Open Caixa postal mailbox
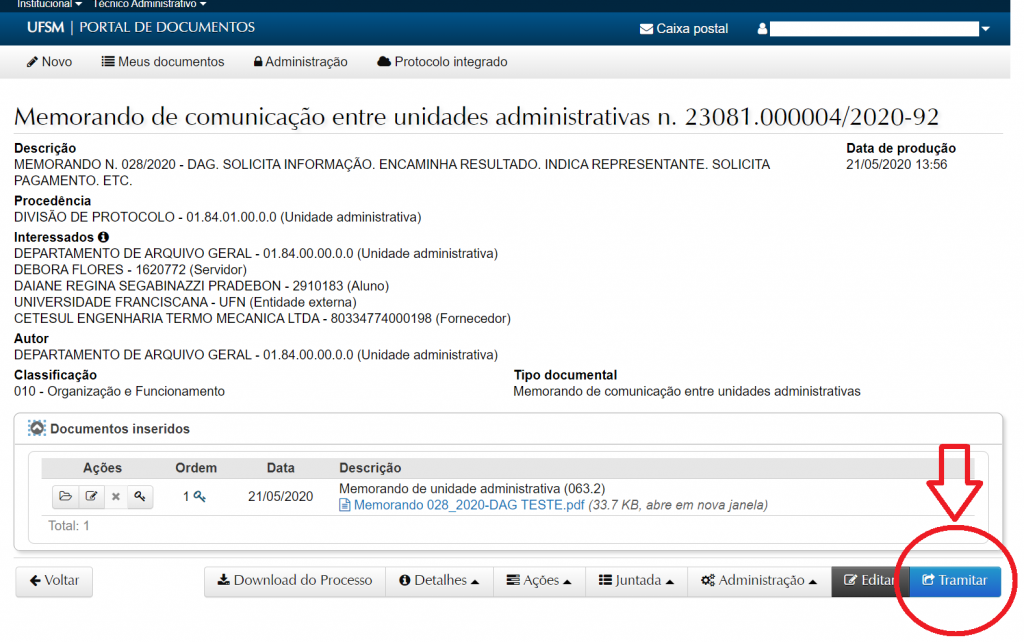 pos(684,29)
